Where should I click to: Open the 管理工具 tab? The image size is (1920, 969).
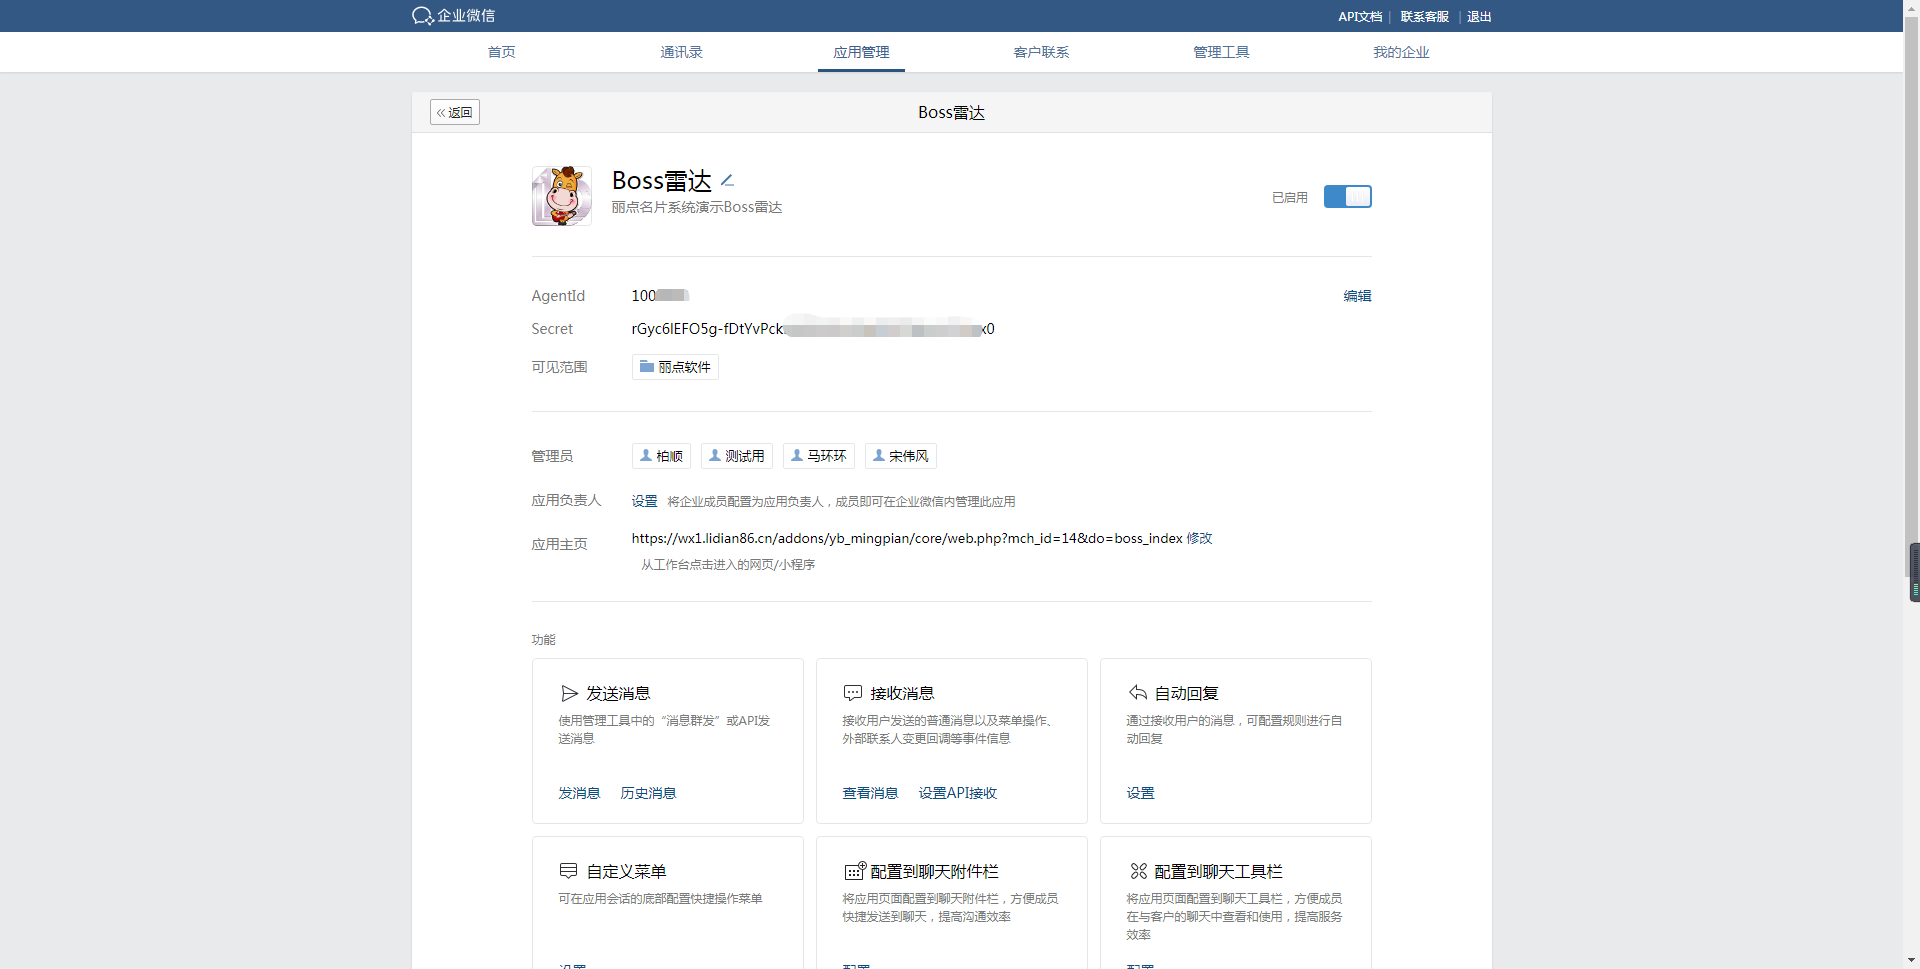[1221, 52]
